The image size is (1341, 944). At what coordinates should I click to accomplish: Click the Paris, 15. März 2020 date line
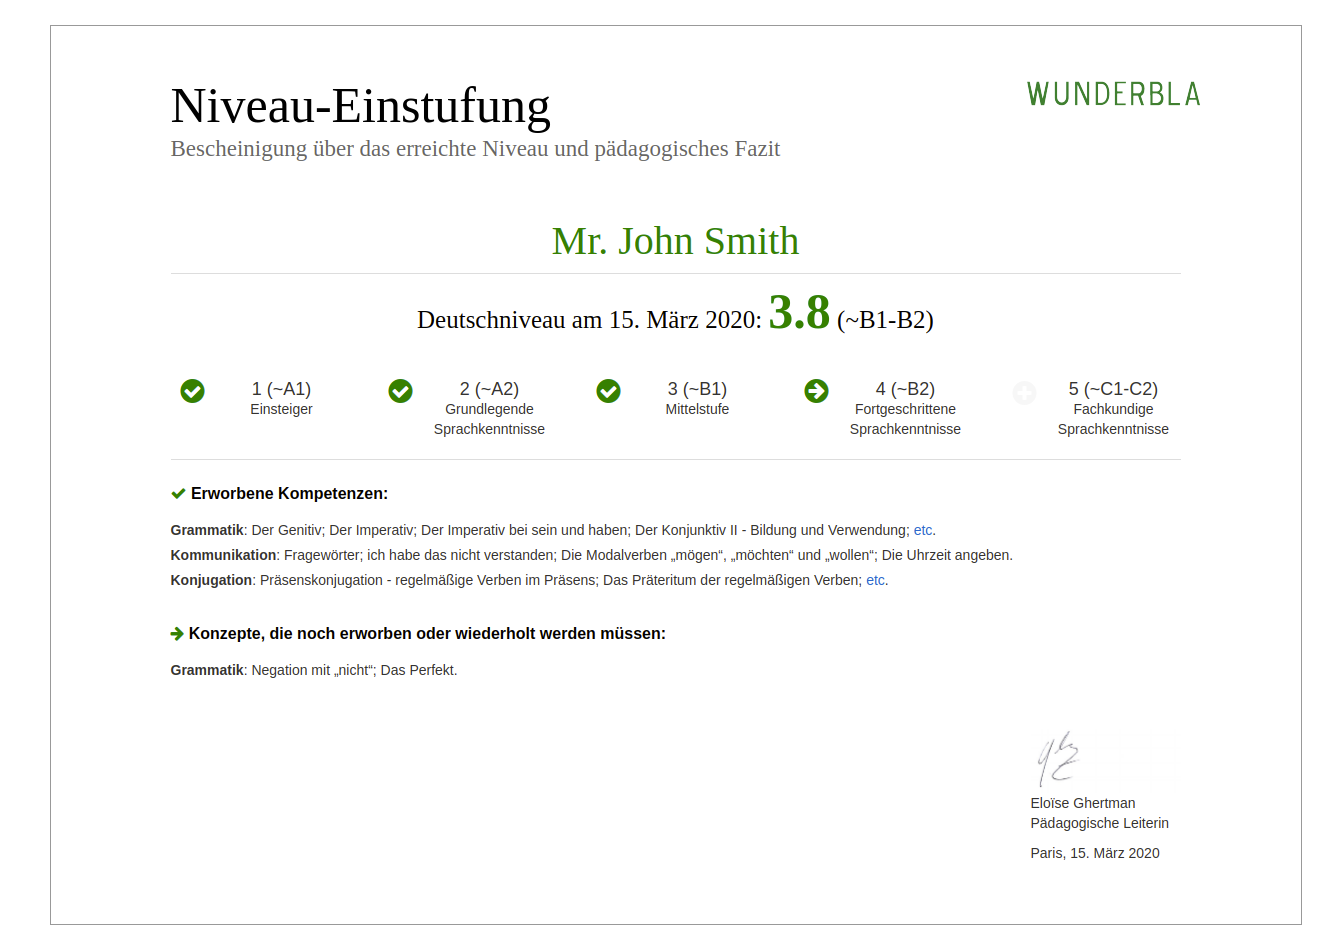point(1095,853)
